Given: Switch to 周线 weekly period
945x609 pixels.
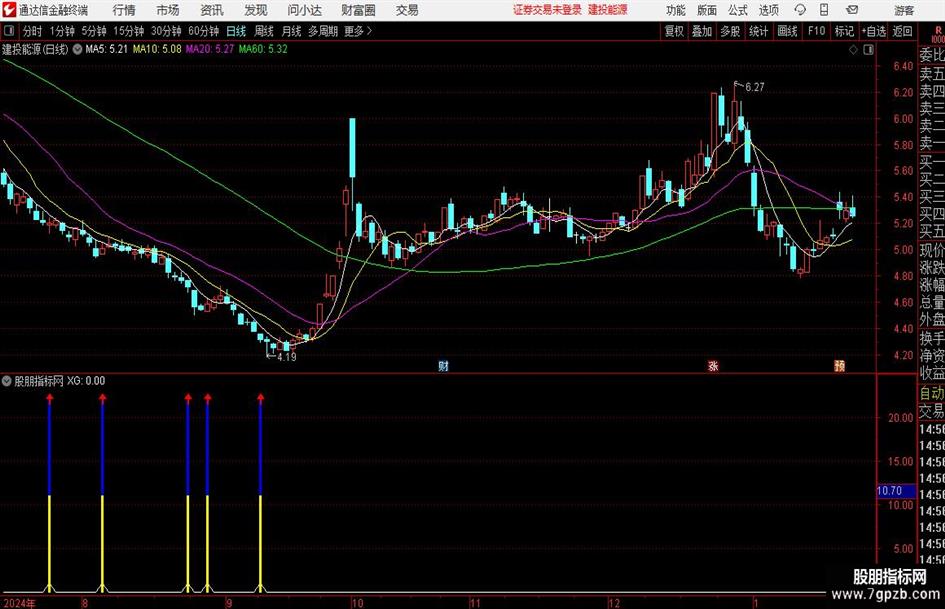Looking at the screenshot, I should pos(264,31).
